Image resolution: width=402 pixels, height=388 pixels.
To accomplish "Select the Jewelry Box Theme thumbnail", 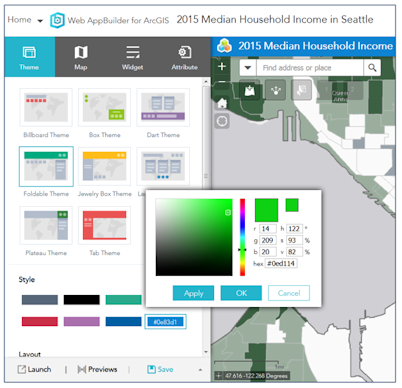I will pyautogui.click(x=104, y=166).
